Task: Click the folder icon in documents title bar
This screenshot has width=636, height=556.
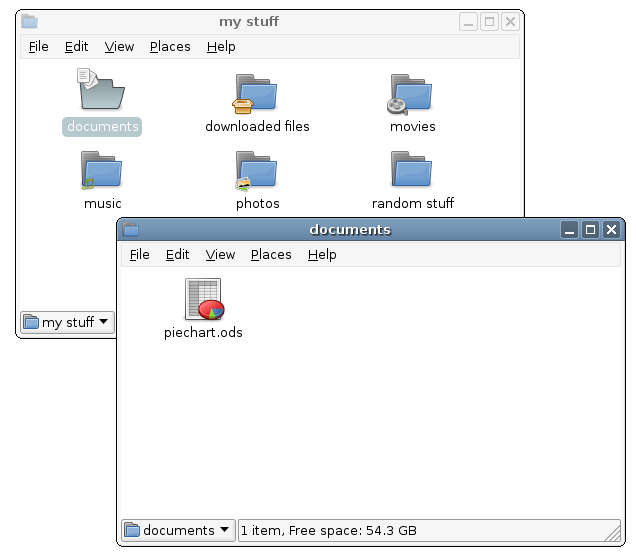Action: coord(131,229)
